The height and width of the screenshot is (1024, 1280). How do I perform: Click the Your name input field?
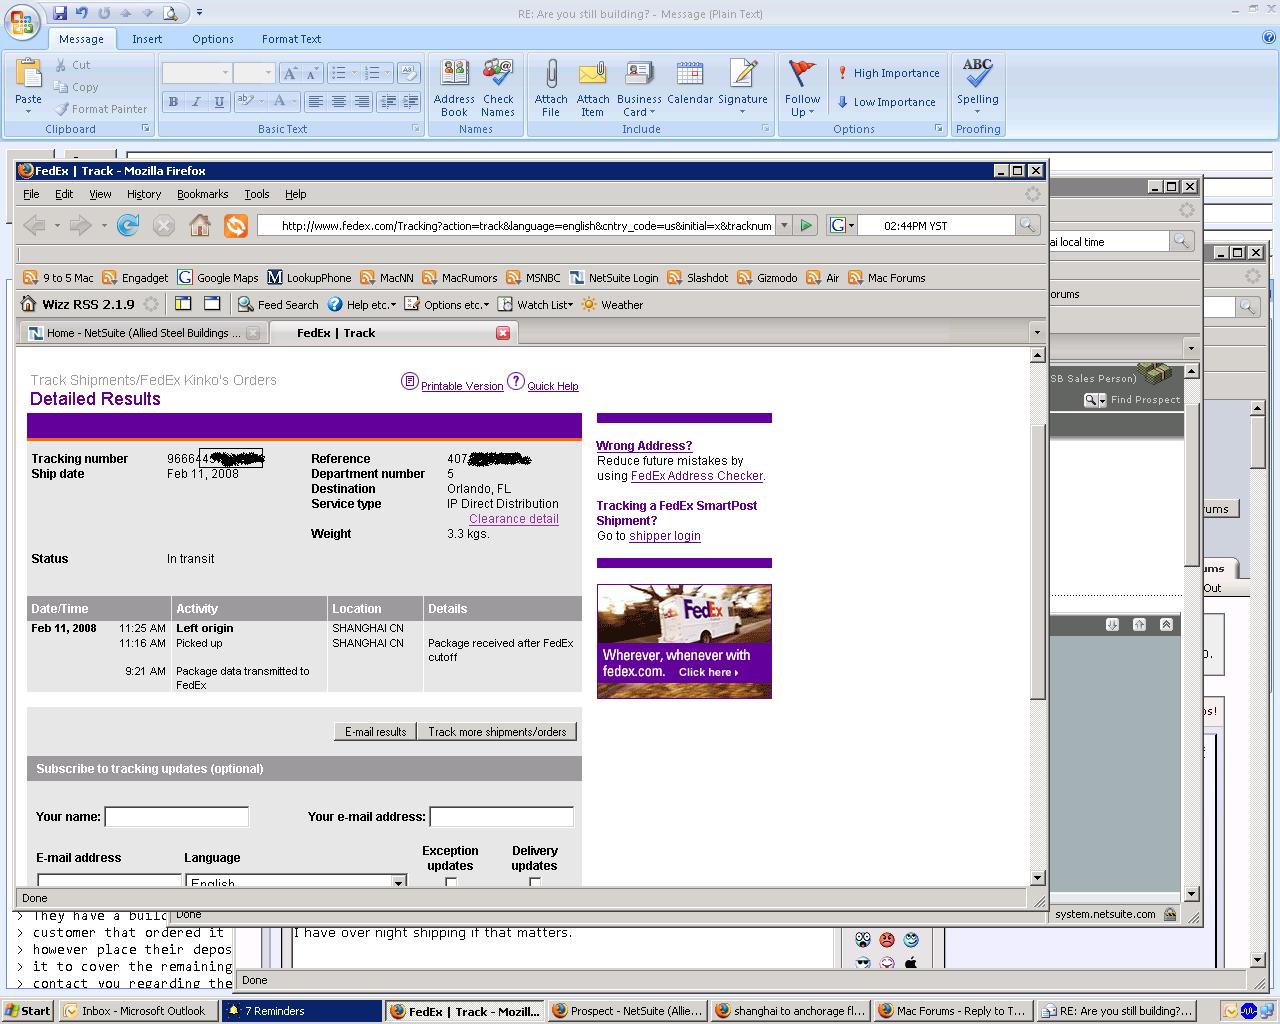coord(177,817)
